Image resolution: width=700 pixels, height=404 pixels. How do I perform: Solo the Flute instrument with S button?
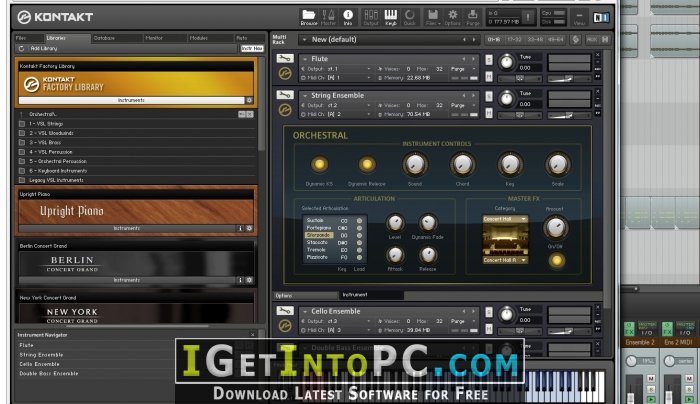489,60
